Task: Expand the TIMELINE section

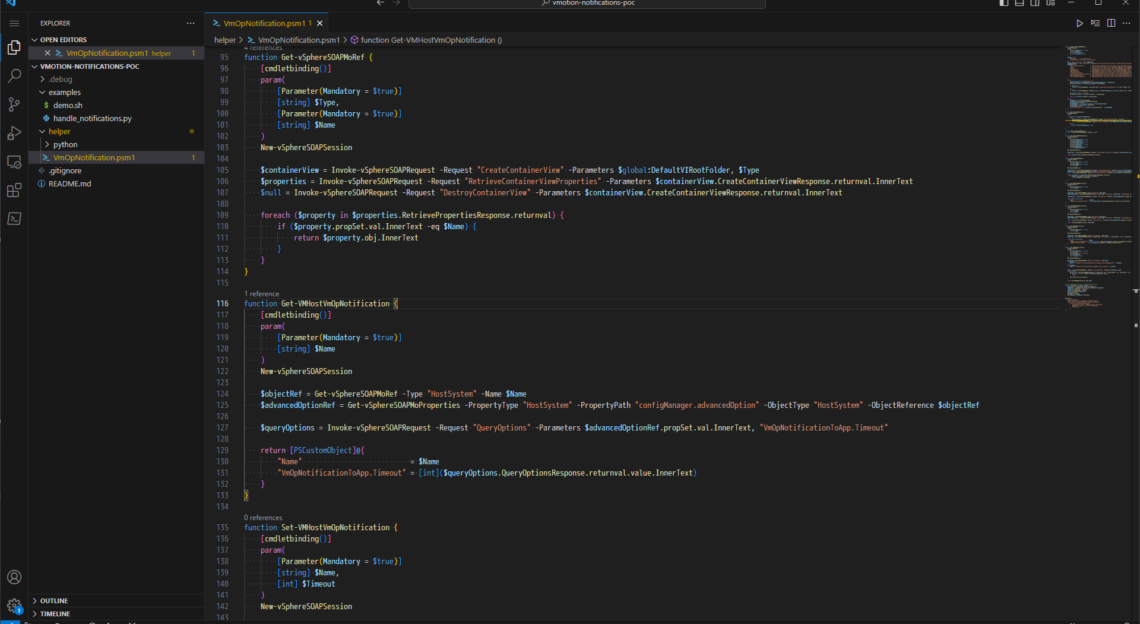Action: click(x=55, y=613)
